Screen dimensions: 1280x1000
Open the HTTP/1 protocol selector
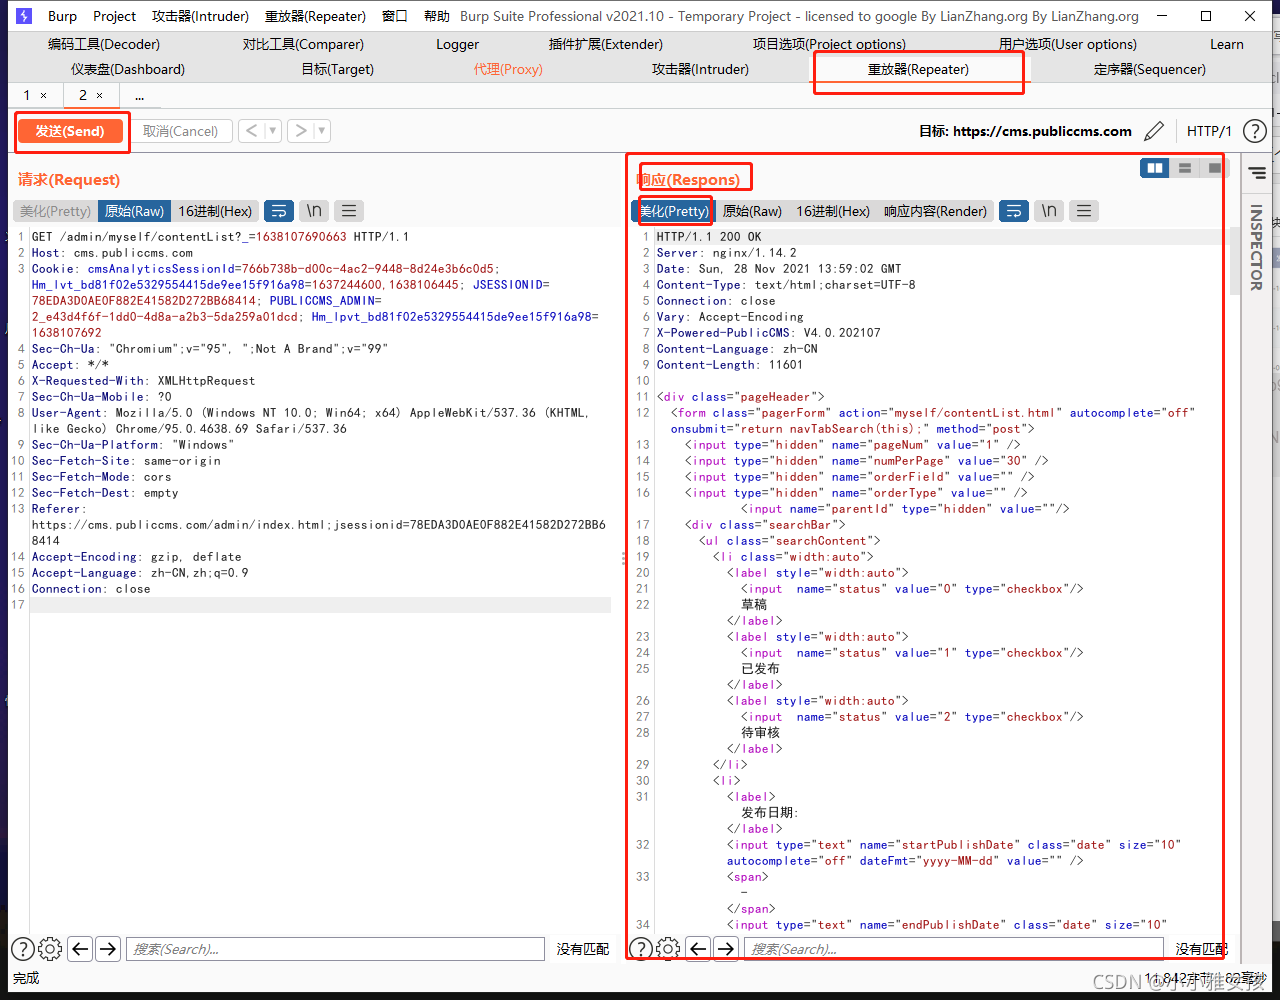tap(1209, 131)
